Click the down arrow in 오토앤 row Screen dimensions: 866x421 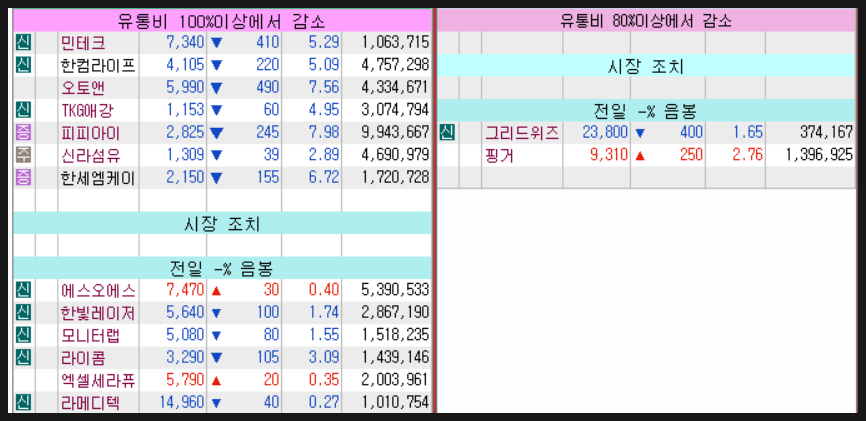[216, 88]
